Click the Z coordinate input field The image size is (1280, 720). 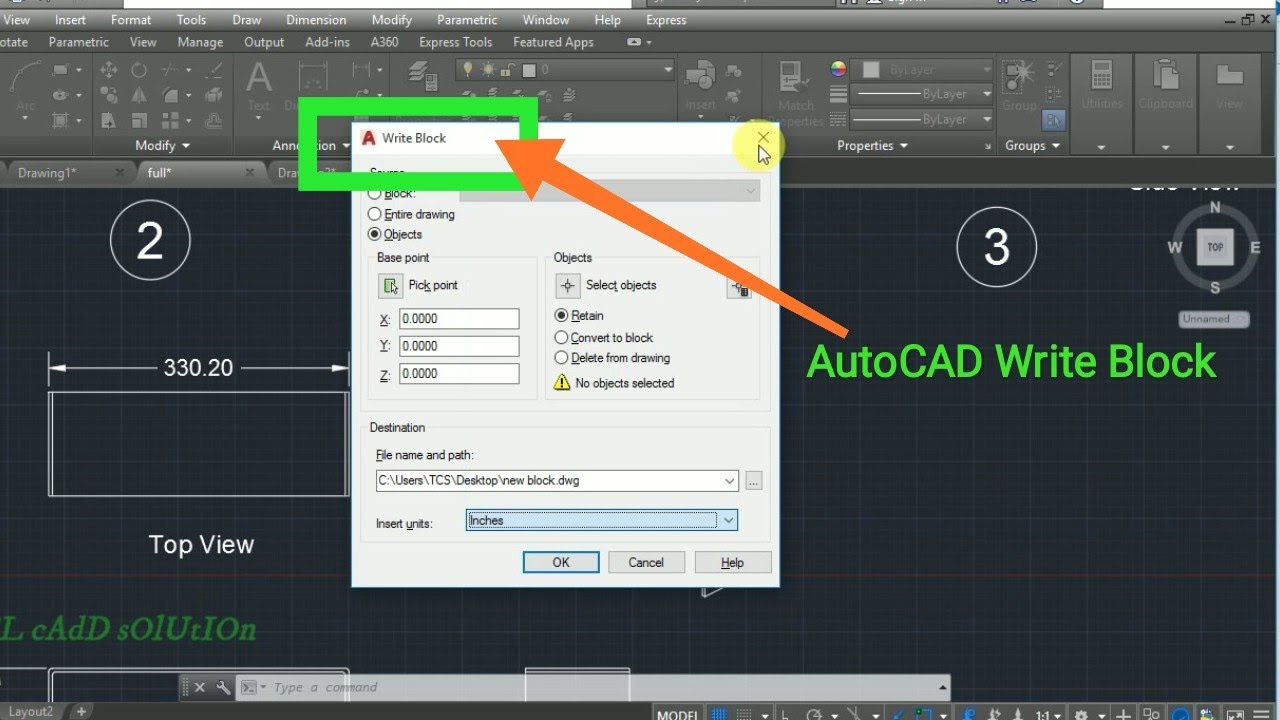(459, 373)
